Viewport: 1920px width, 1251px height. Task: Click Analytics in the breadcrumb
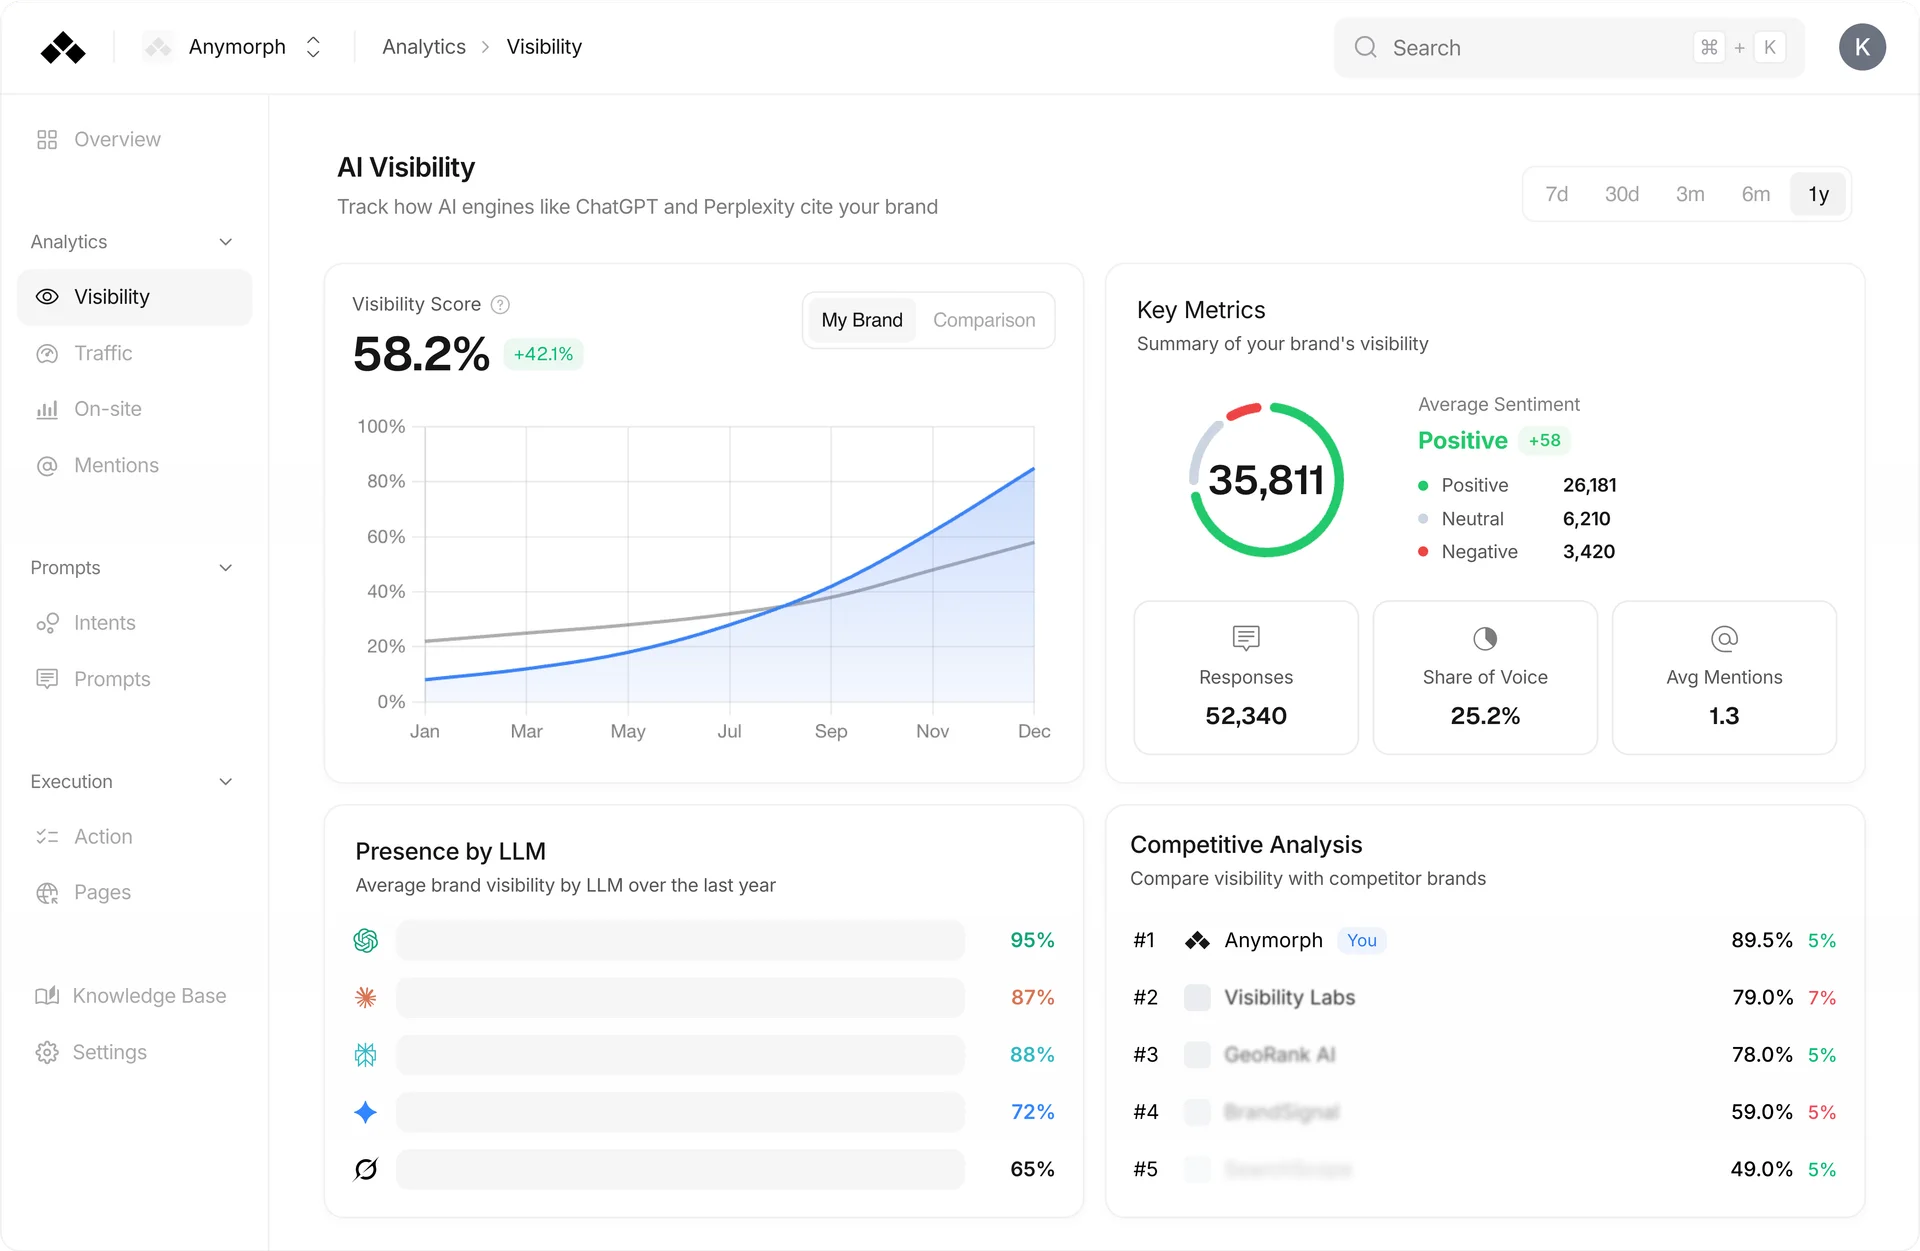point(423,47)
